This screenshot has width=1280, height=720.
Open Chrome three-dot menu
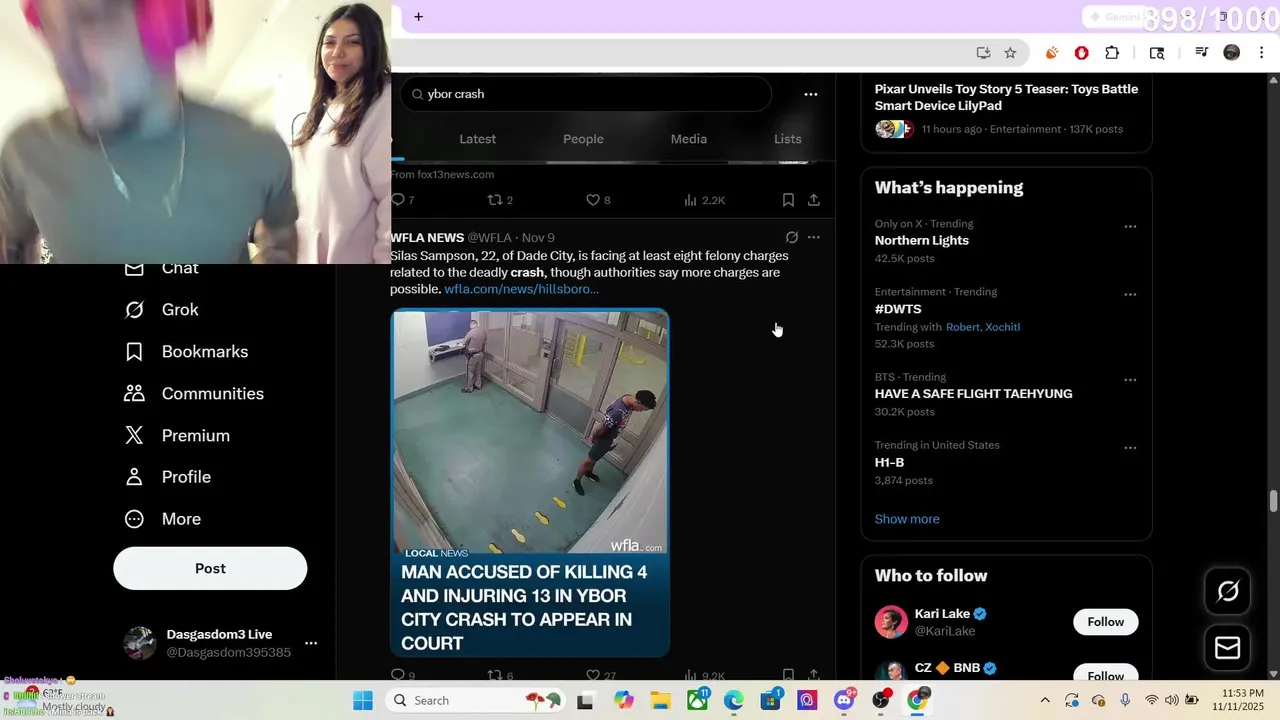1261,53
